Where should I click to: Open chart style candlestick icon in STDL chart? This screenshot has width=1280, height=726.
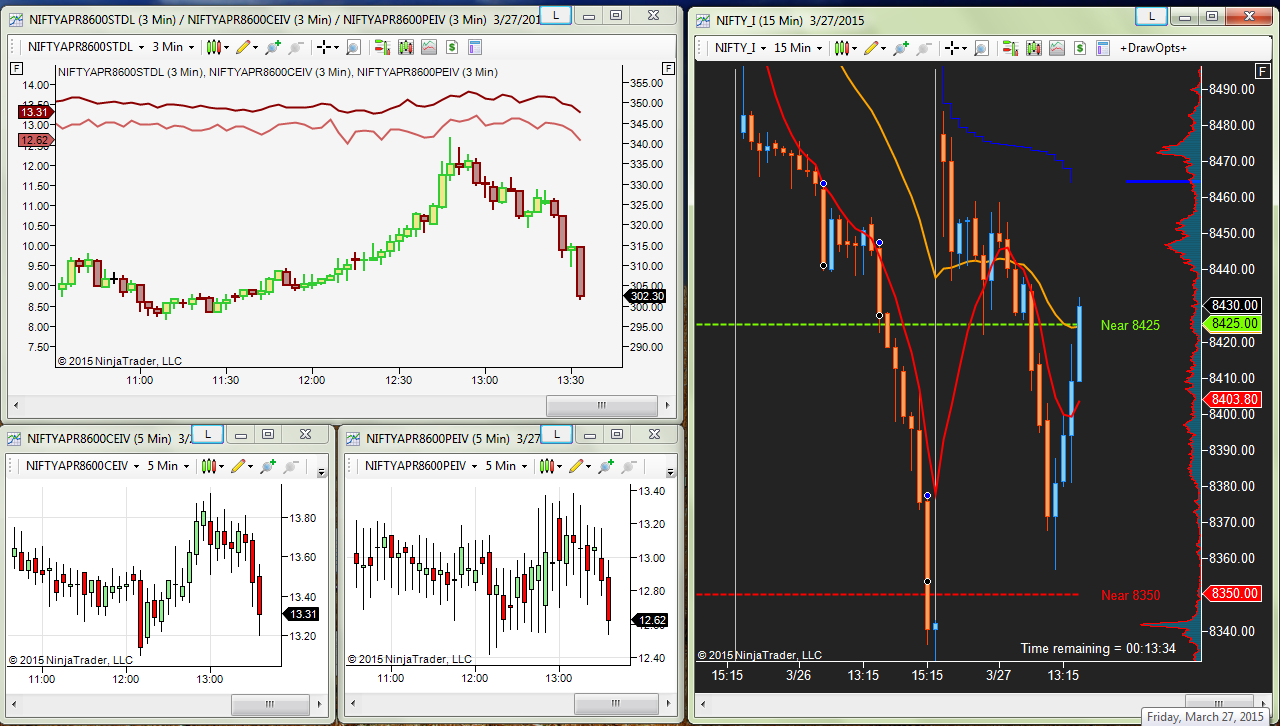(x=213, y=47)
